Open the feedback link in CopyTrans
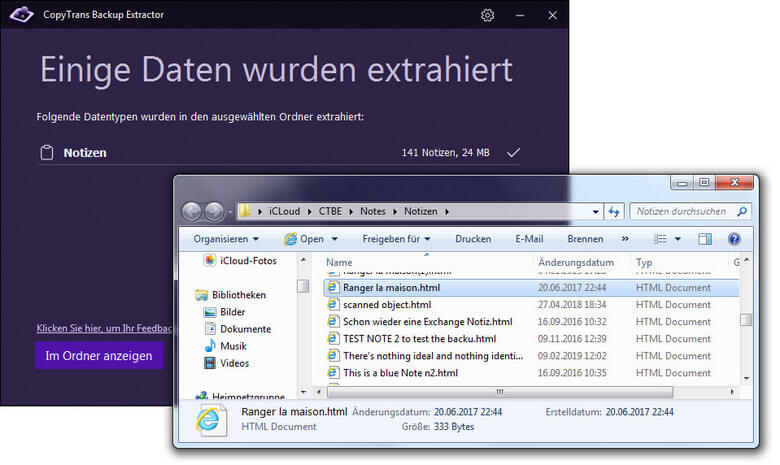Image resolution: width=780 pixels, height=465 pixels. [x=104, y=328]
